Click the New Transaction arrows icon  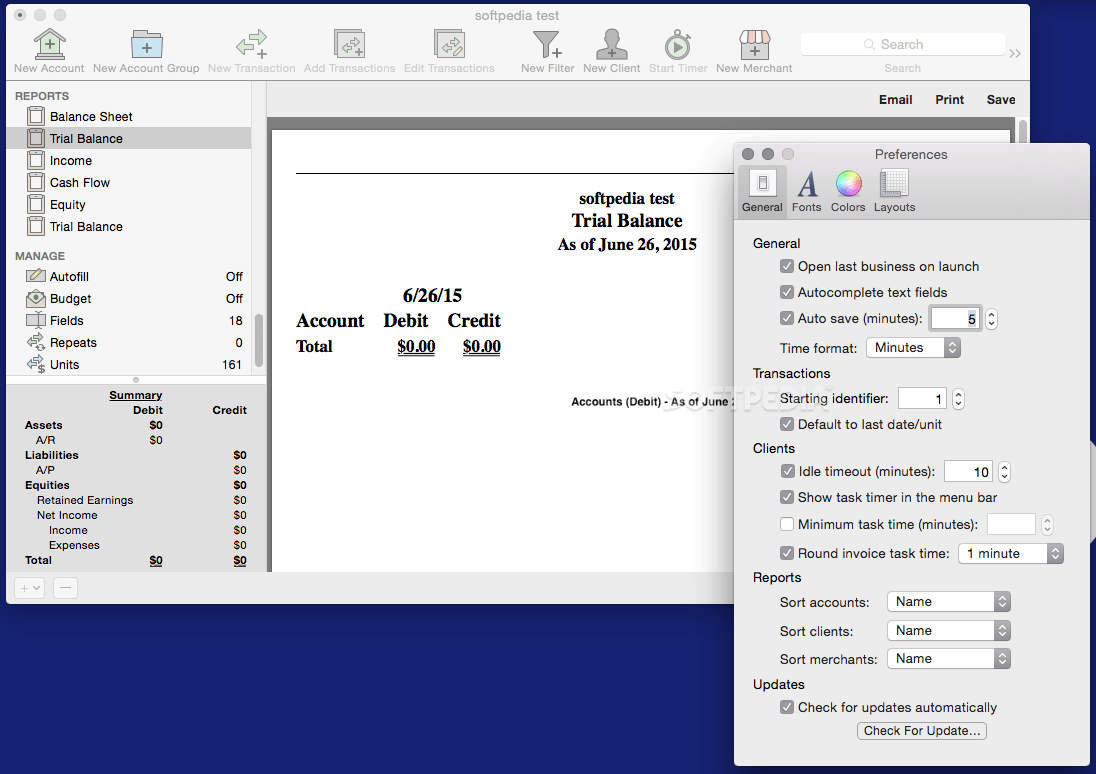pos(252,44)
